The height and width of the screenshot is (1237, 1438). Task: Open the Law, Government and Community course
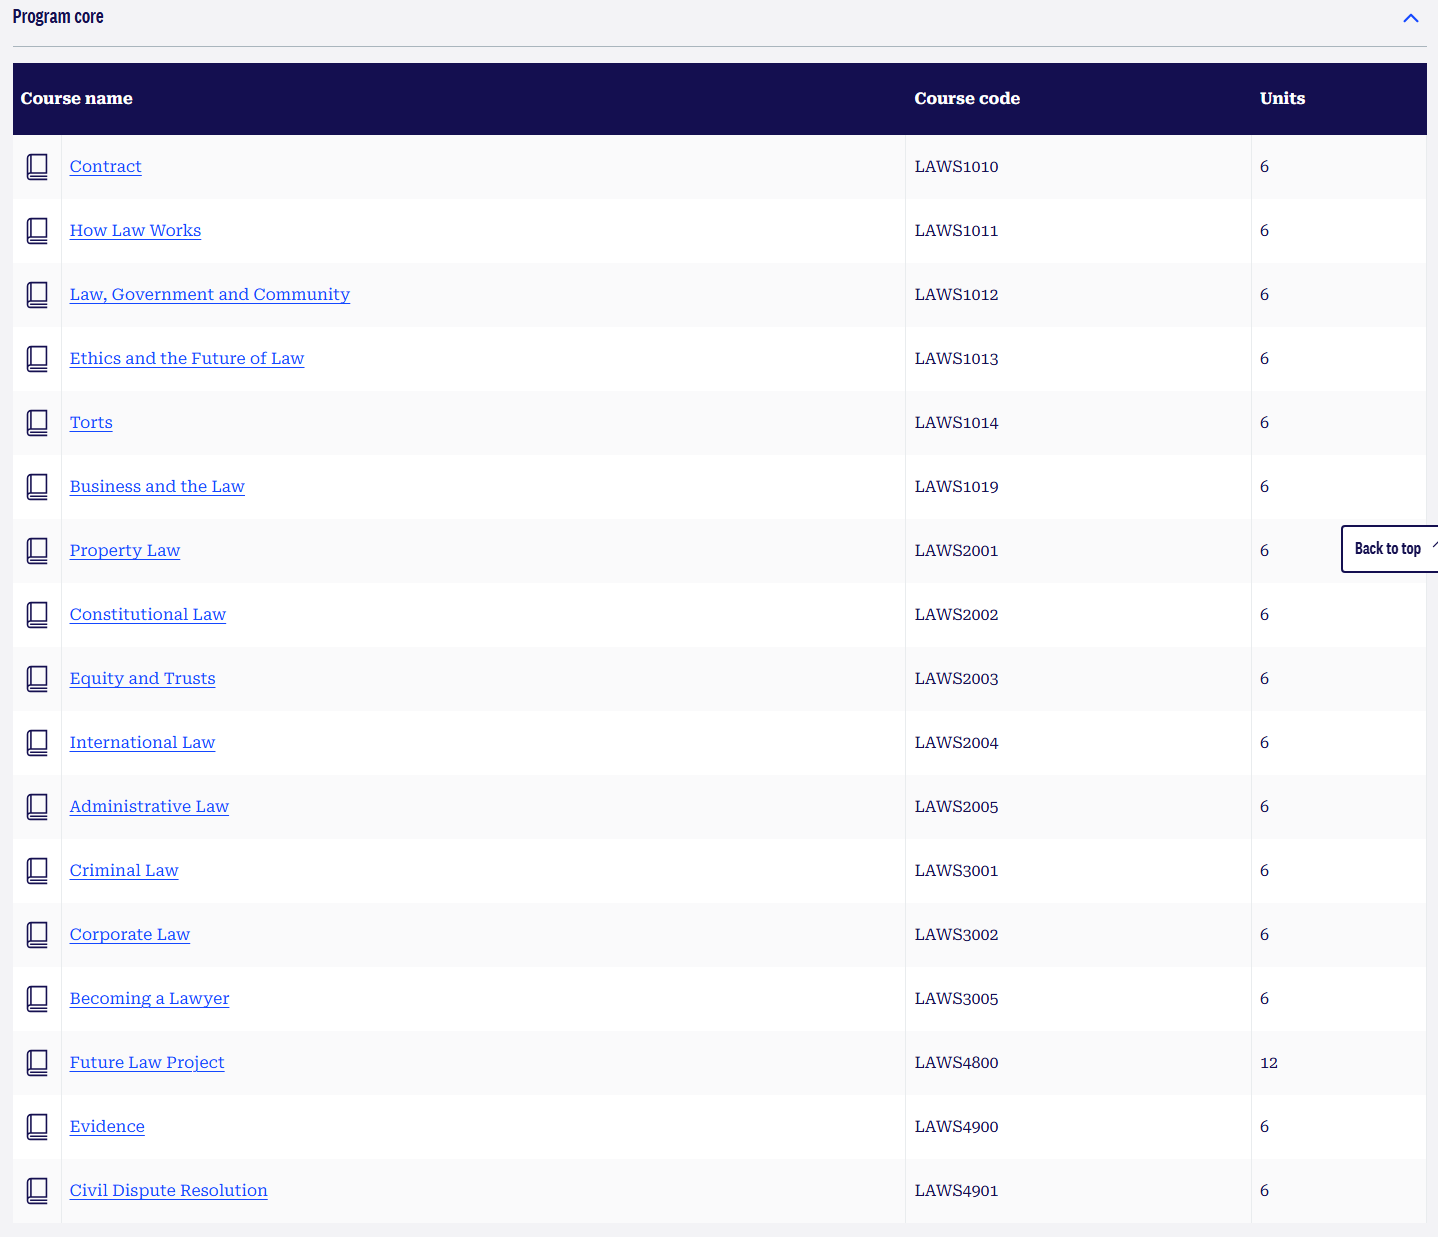pyautogui.click(x=209, y=295)
